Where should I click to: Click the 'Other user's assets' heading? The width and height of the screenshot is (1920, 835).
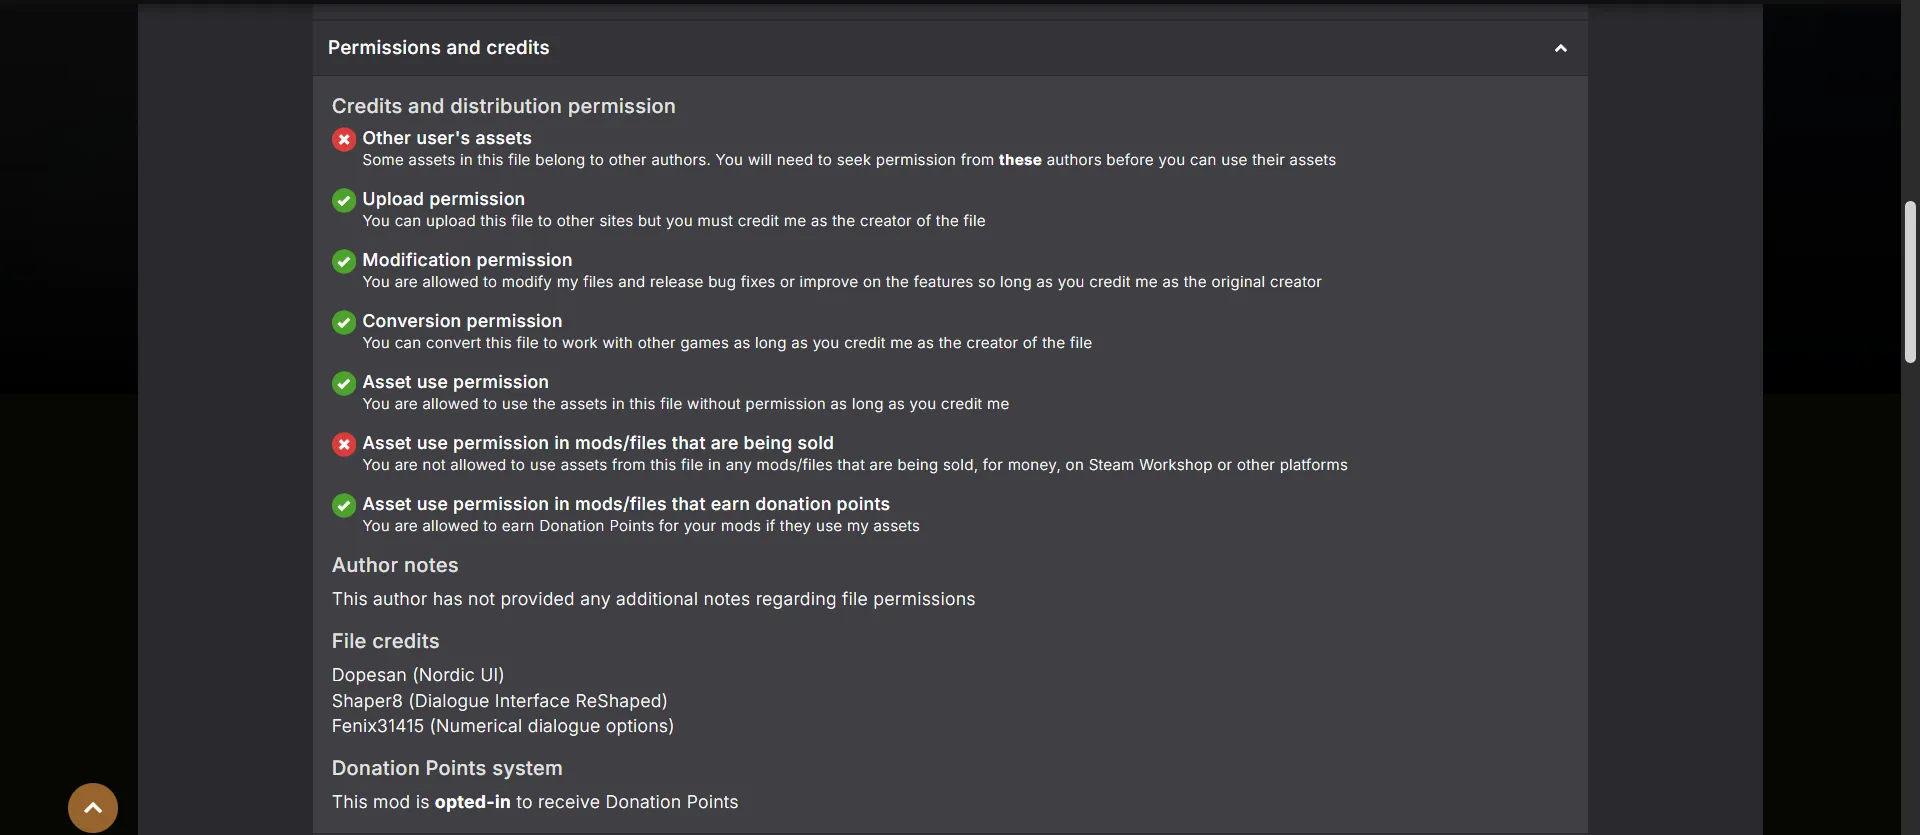447,138
